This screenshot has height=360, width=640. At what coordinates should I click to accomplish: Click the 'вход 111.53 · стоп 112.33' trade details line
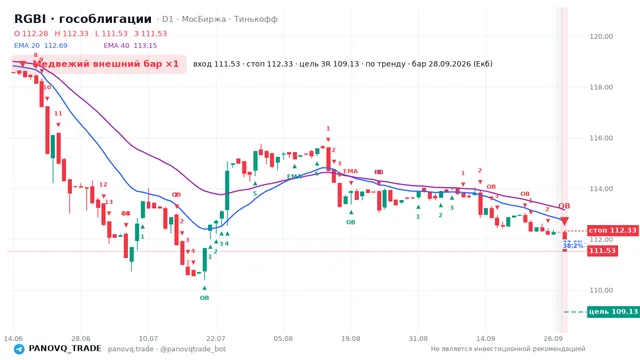pyautogui.click(x=343, y=64)
